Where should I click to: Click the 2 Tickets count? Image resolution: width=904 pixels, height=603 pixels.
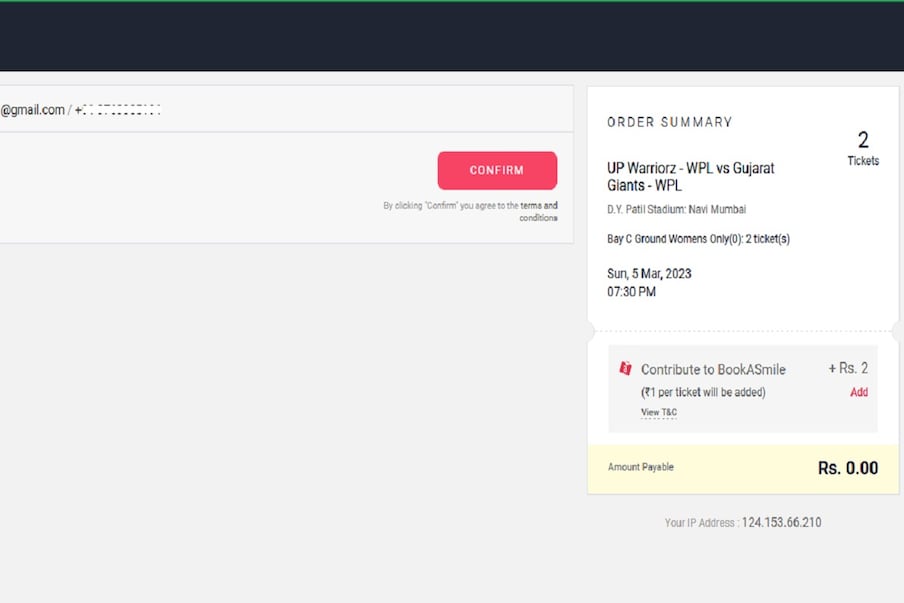click(x=863, y=148)
